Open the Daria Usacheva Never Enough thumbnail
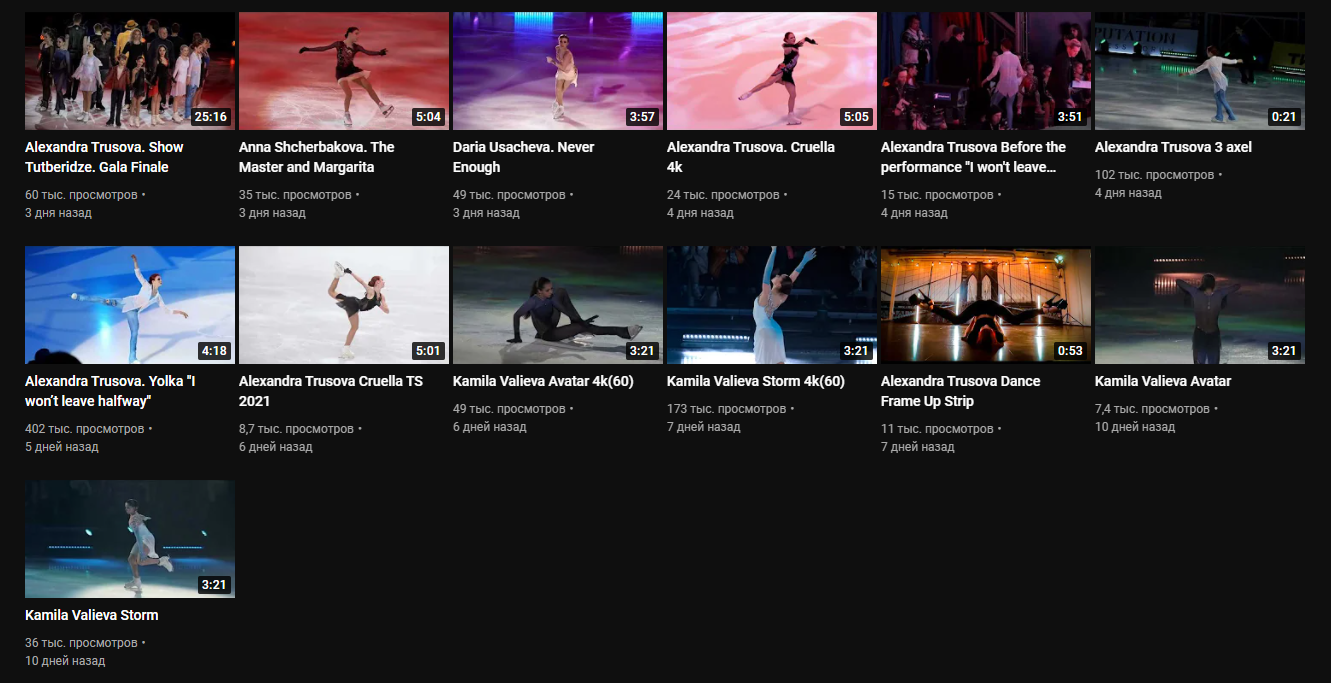Image resolution: width=1331 pixels, height=683 pixels. (557, 71)
